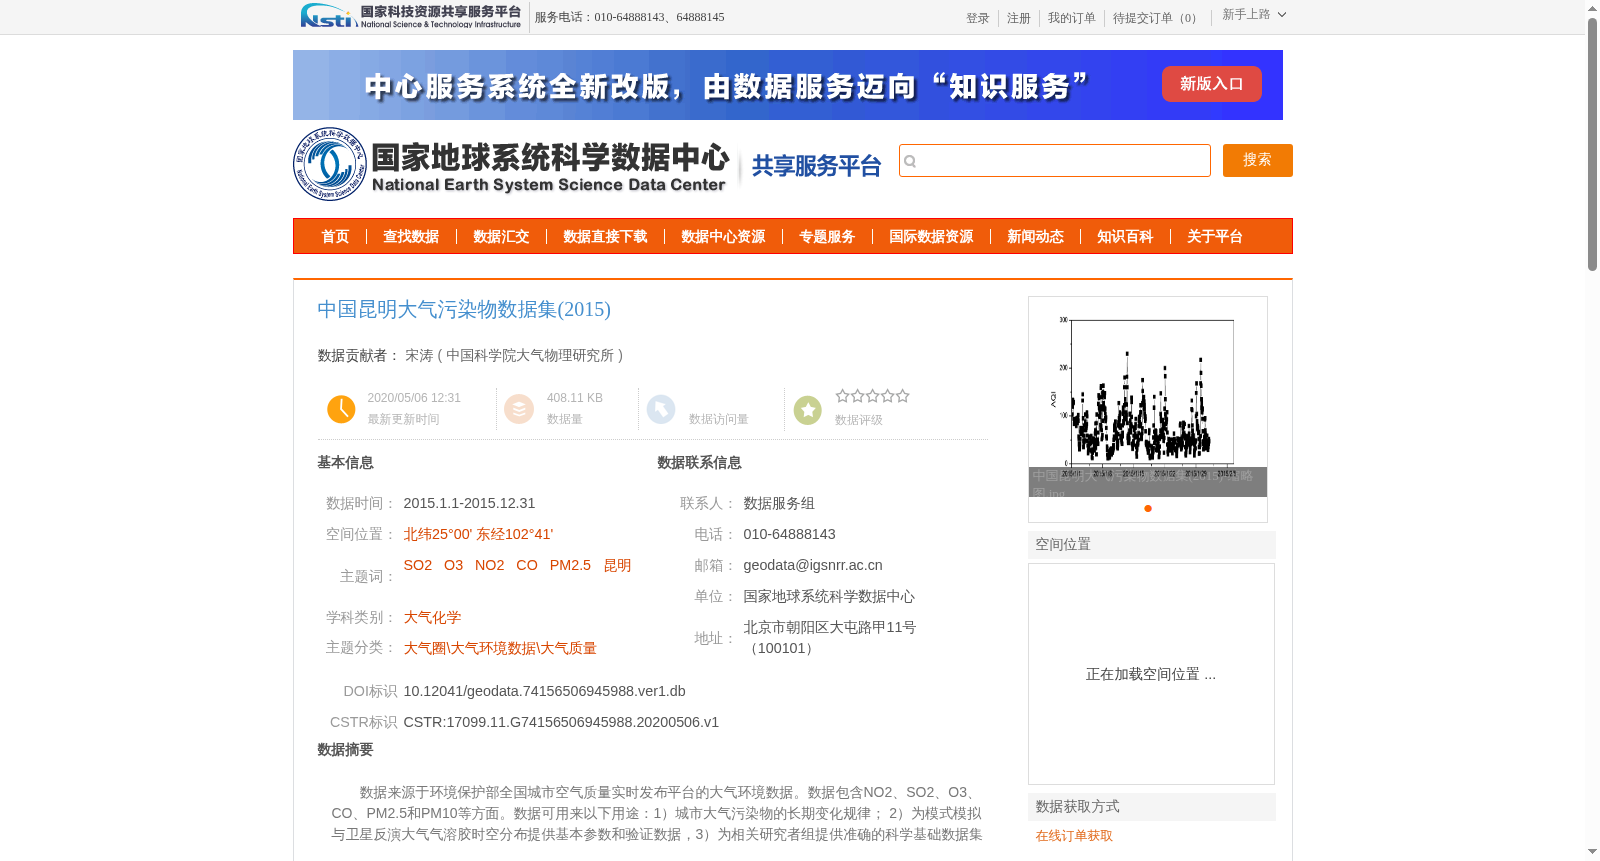Click the 数据获取方式 panel header
The width and height of the screenshot is (1600, 861).
coord(1152,806)
